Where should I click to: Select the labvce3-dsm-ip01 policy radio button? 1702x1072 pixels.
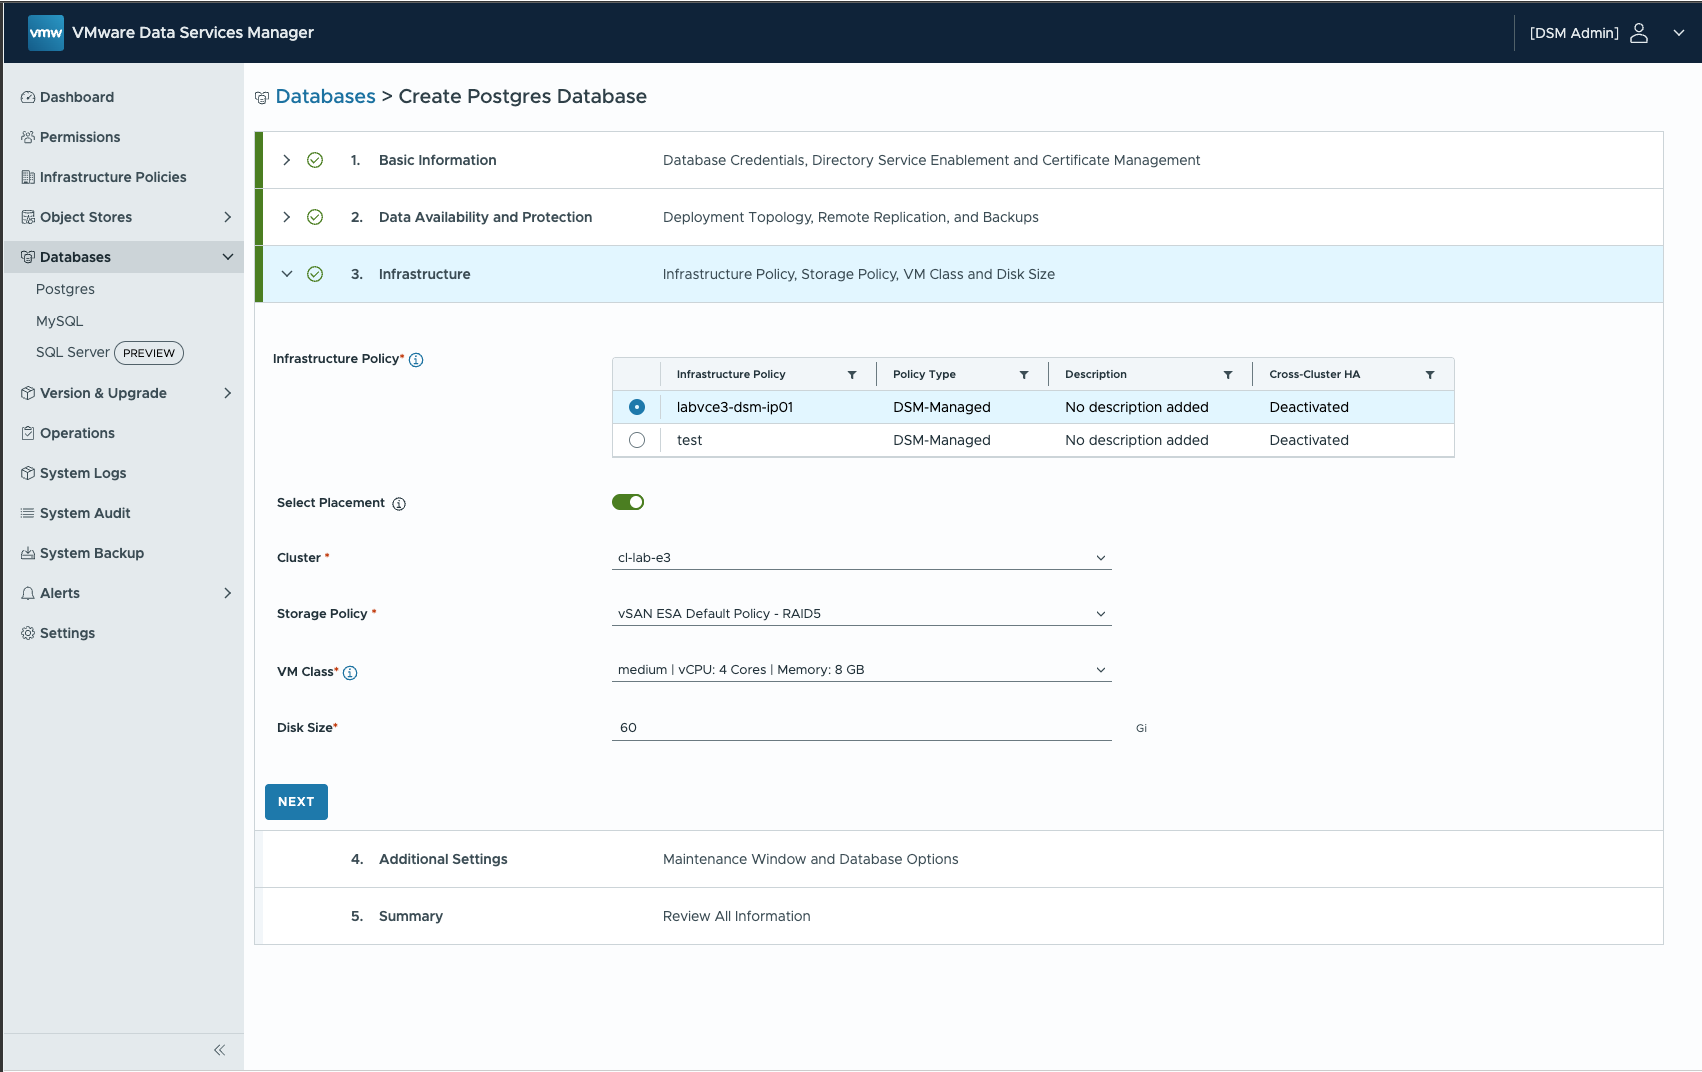(x=637, y=407)
